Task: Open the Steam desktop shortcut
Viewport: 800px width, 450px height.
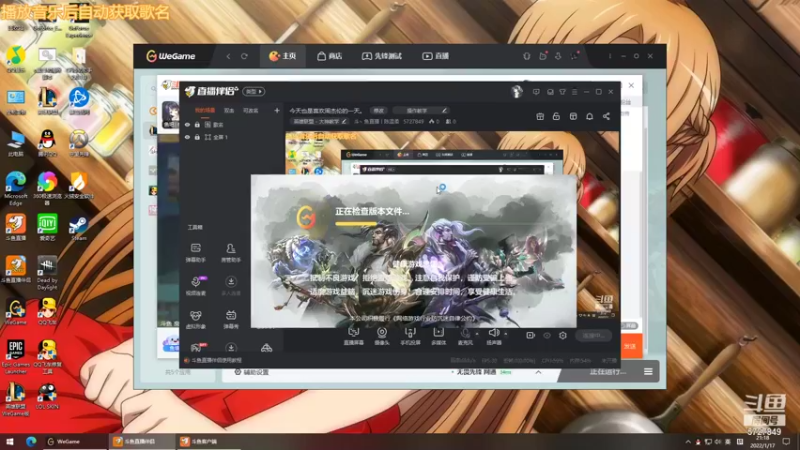Action: [79, 228]
